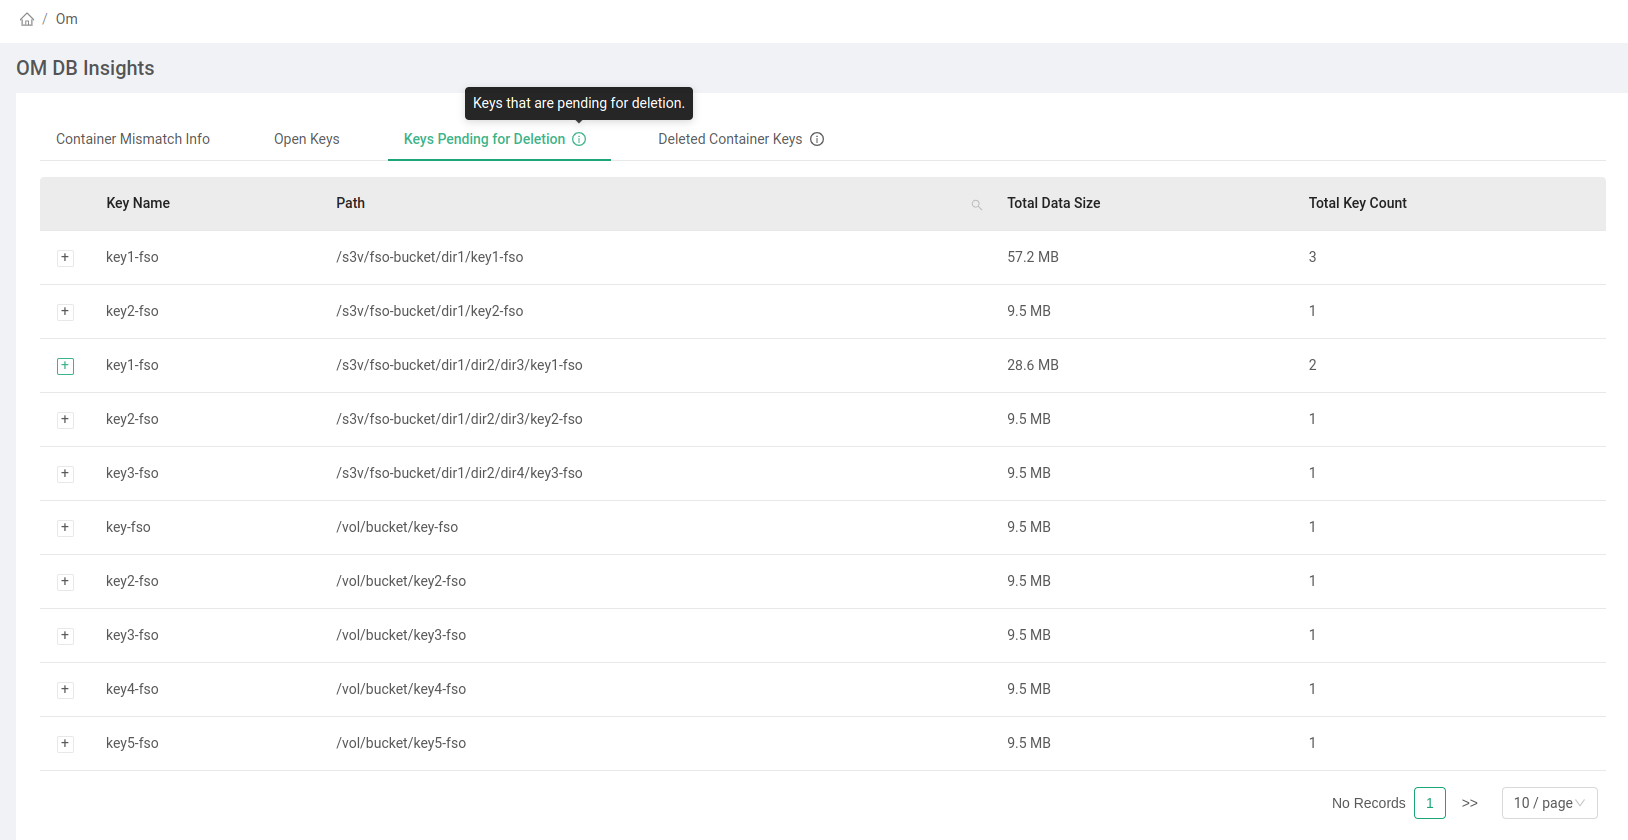This screenshot has width=1628, height=840.
Task: Click info icon beside Keys Pending for Deletion
Action: coord(579,139)
